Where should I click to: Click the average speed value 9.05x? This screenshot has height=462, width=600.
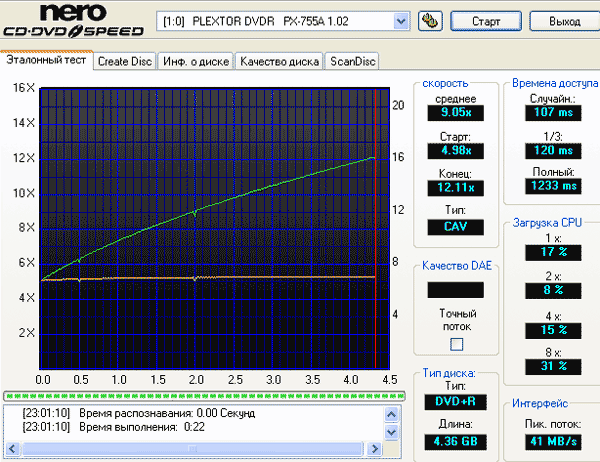[x=455, y=113]
